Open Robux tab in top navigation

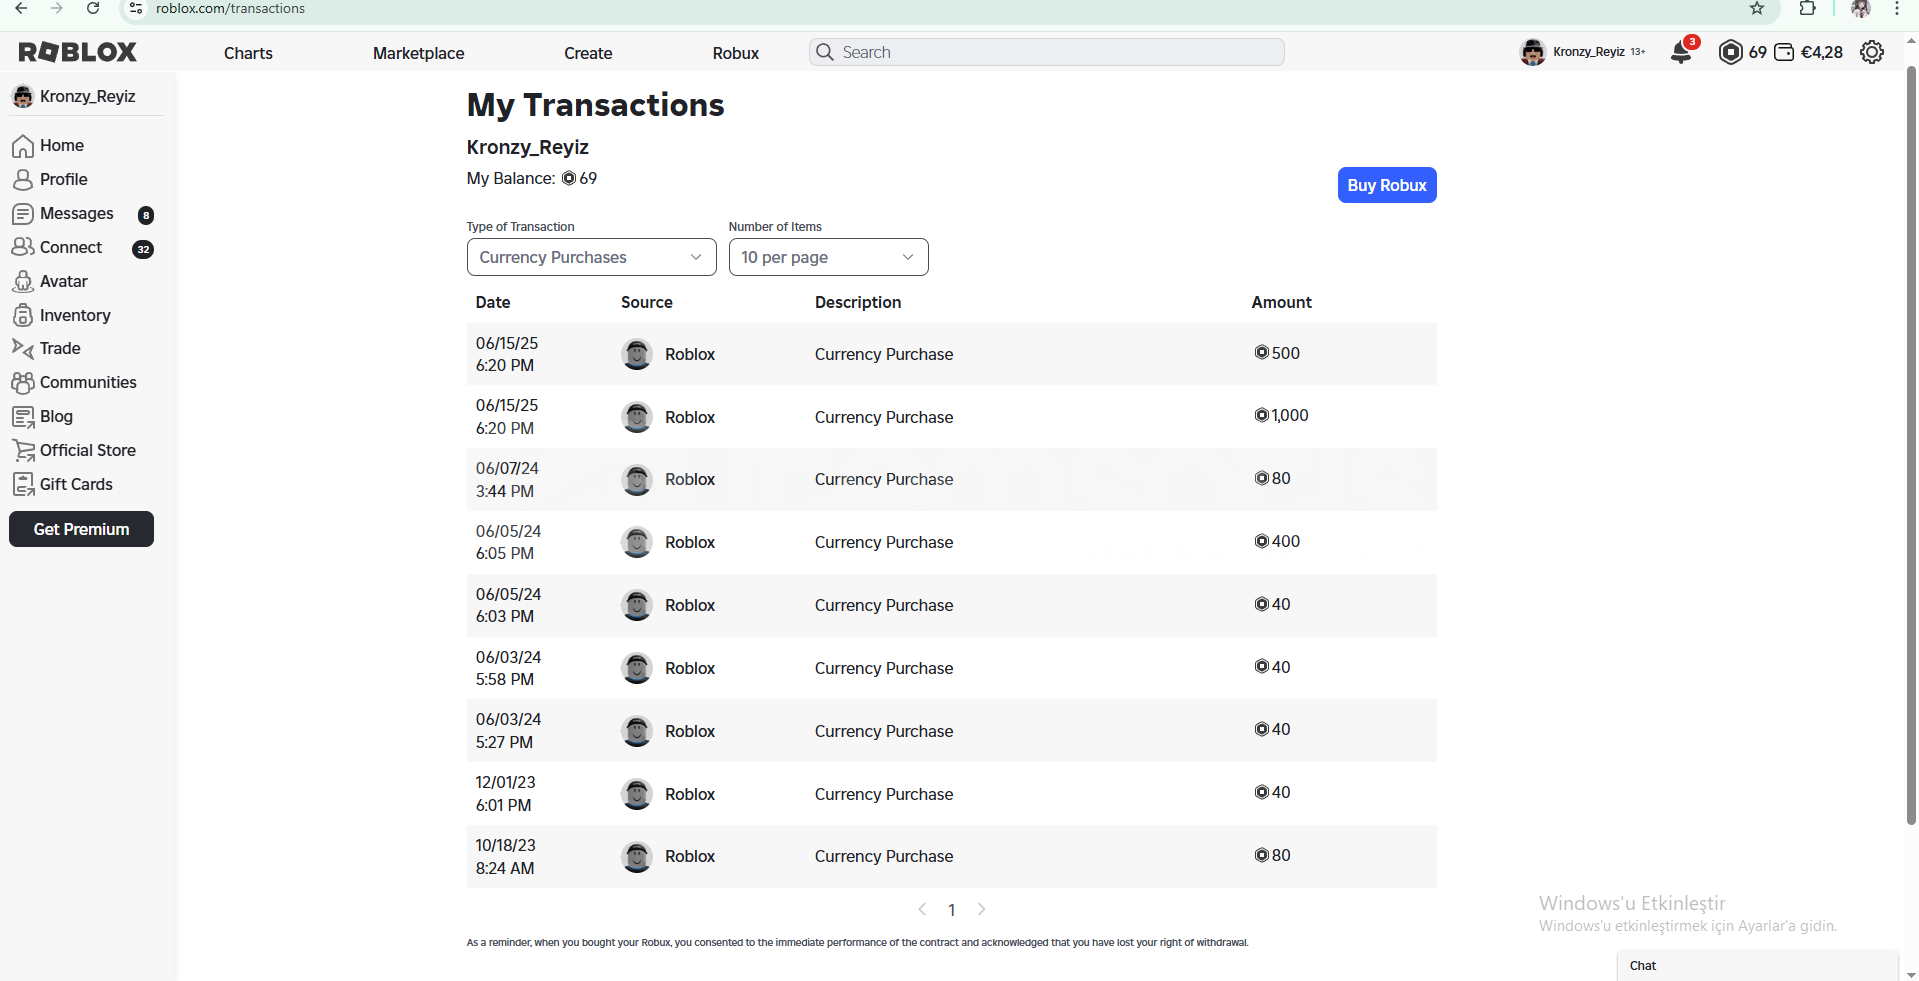(x=736, y=53)
